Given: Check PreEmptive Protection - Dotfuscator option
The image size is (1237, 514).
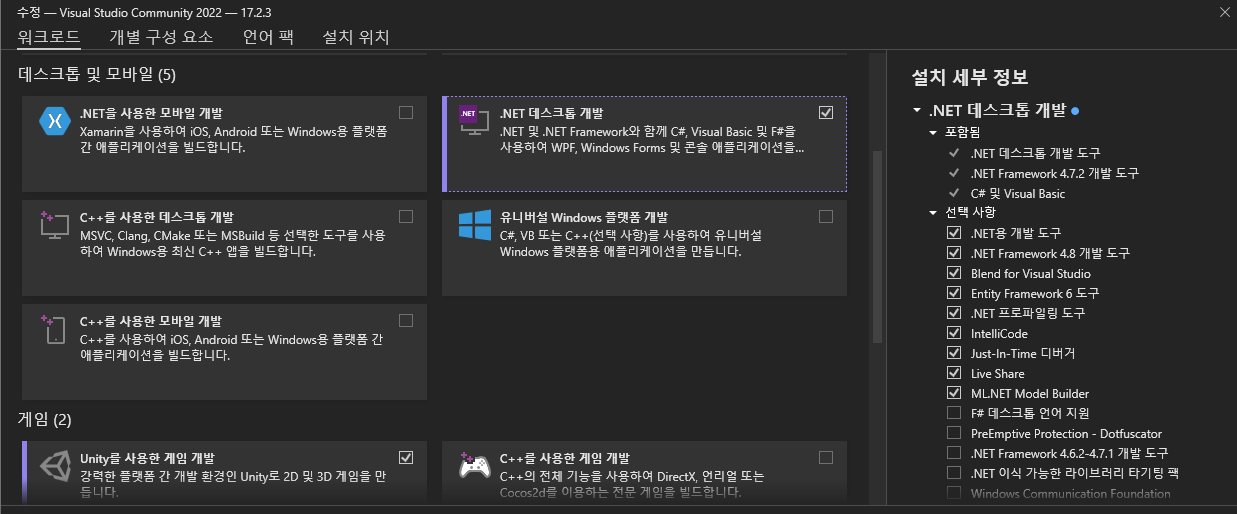Looking at the screenshot, I should (x=953, y=433).
